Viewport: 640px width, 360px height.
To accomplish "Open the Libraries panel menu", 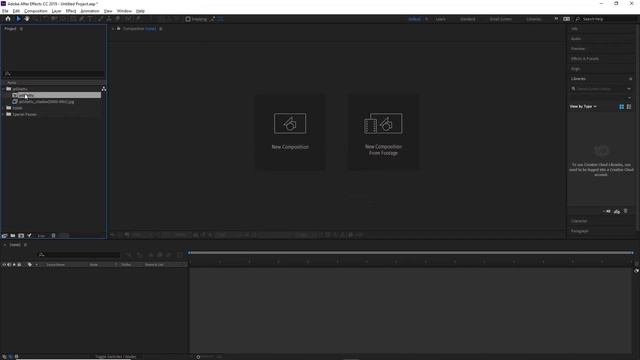I will (630, 79).
